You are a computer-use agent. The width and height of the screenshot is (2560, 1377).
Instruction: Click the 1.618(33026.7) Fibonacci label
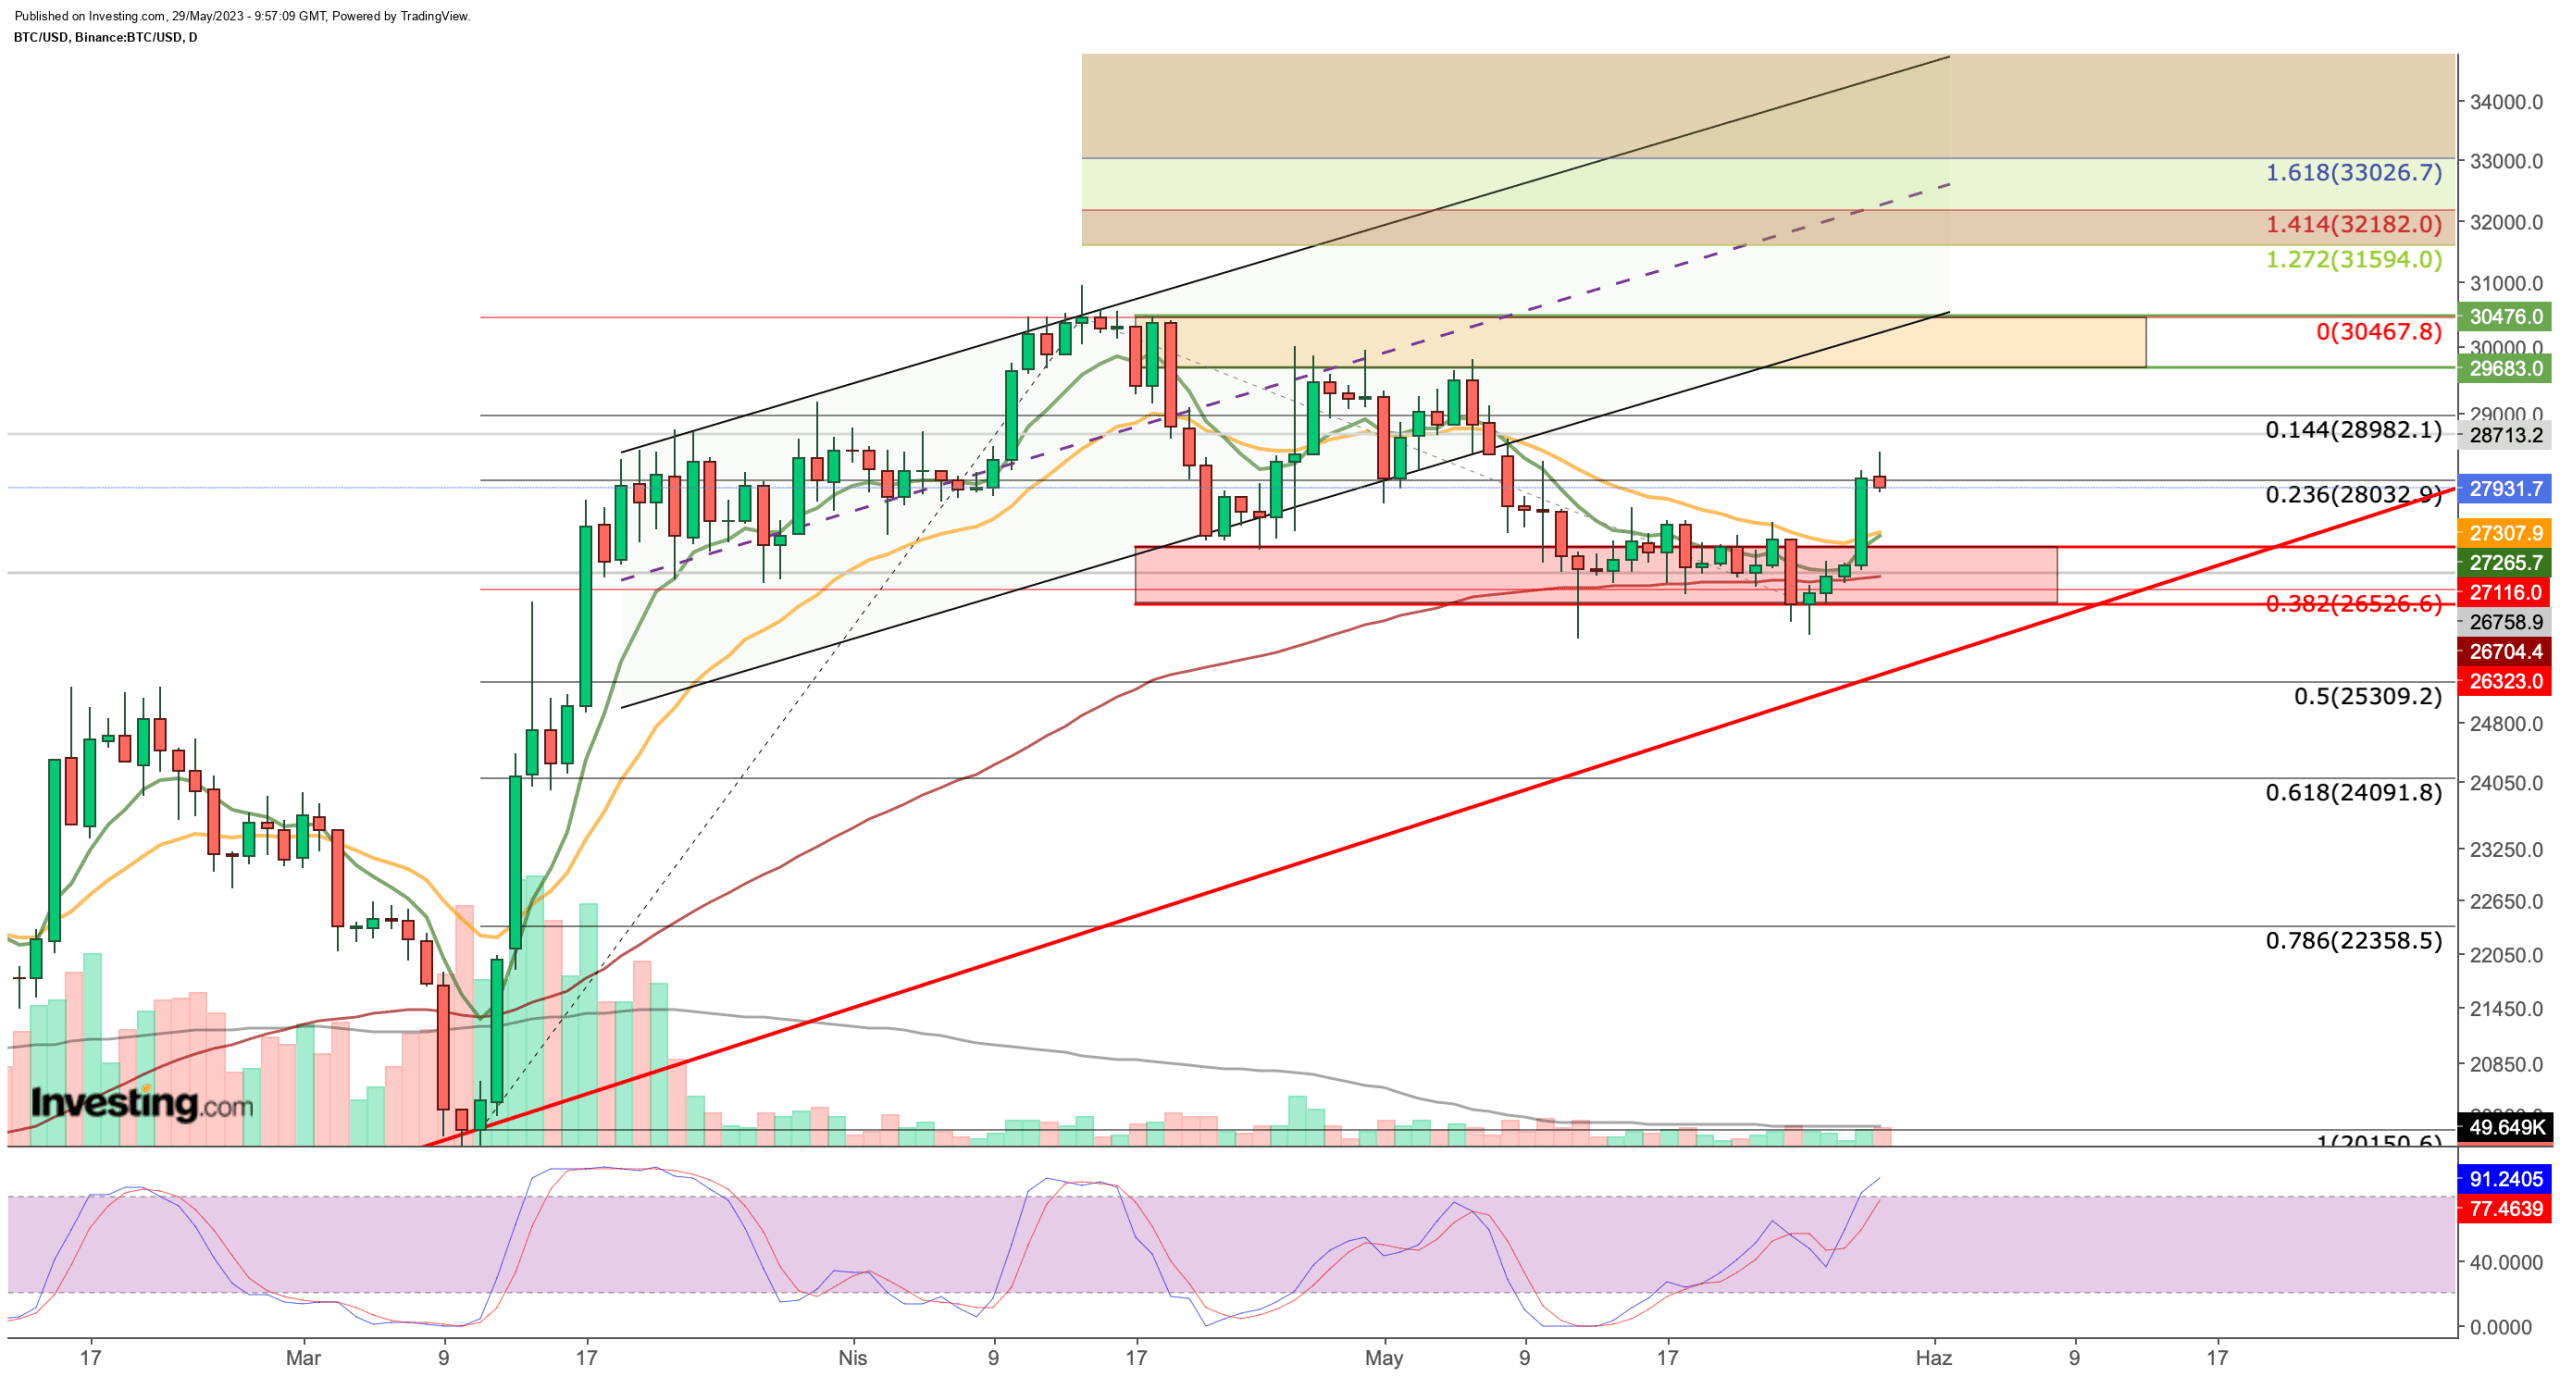2352,172
